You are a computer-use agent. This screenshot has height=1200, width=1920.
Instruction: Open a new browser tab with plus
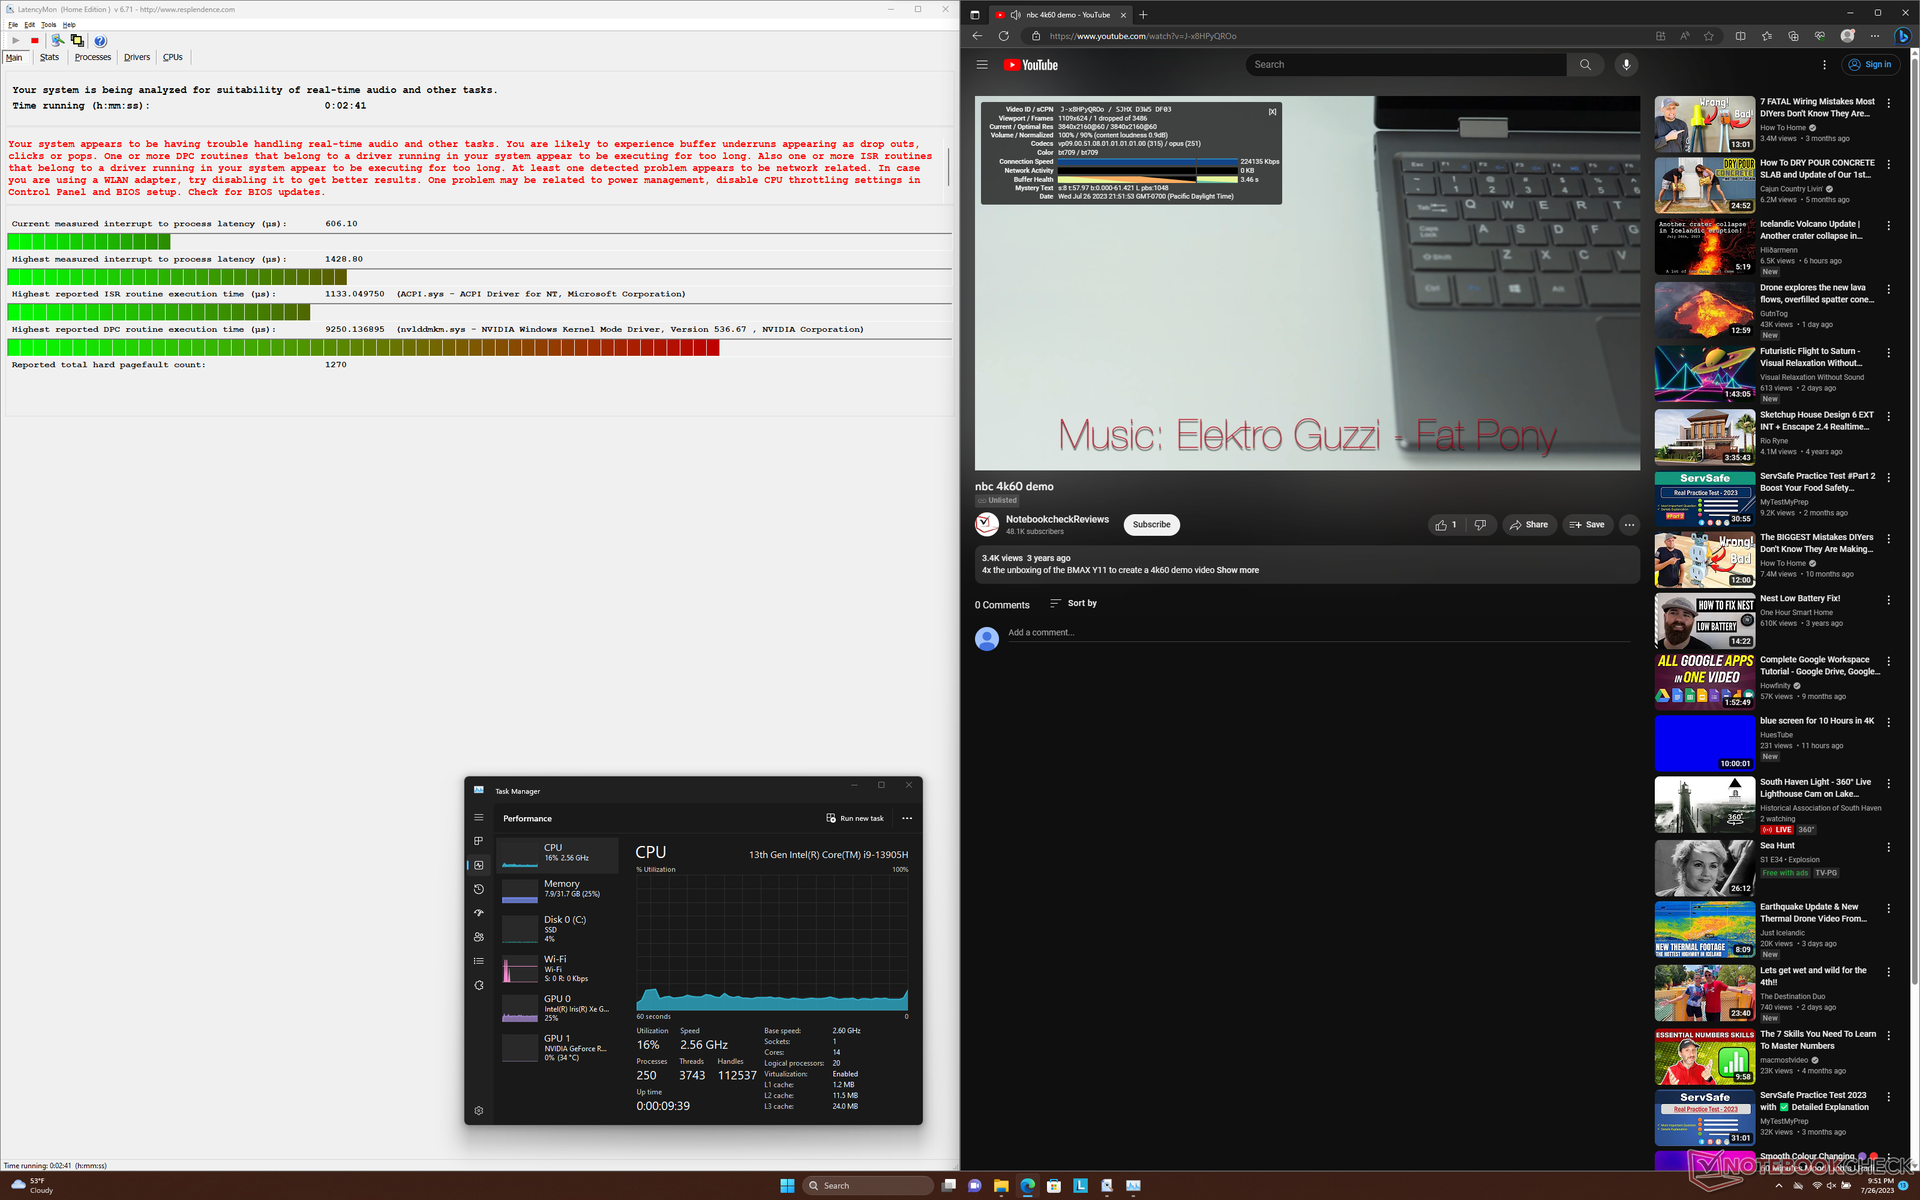click(x=1143, y=15)
